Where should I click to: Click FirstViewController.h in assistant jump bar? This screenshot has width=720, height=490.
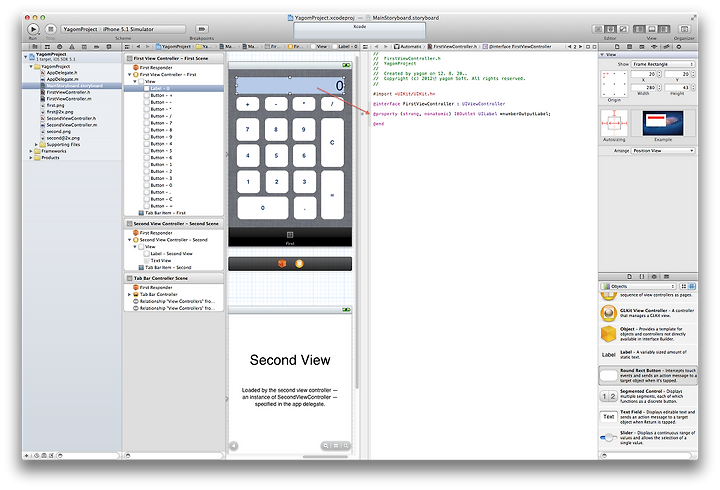pos(452,46)
